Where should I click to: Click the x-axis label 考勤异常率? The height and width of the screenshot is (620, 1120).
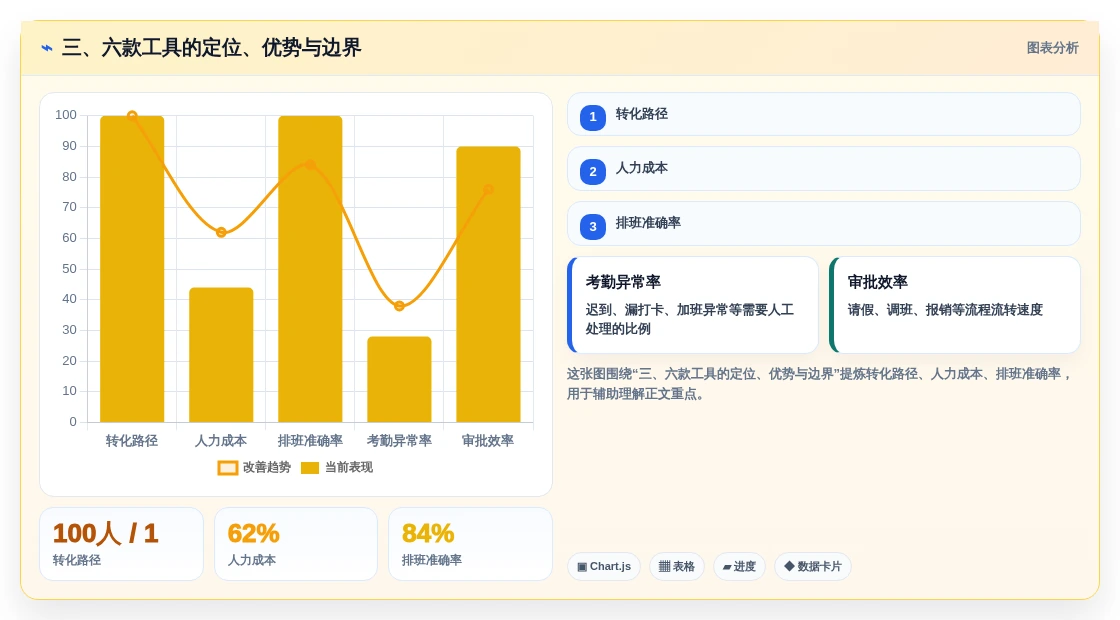click(399, 441)
